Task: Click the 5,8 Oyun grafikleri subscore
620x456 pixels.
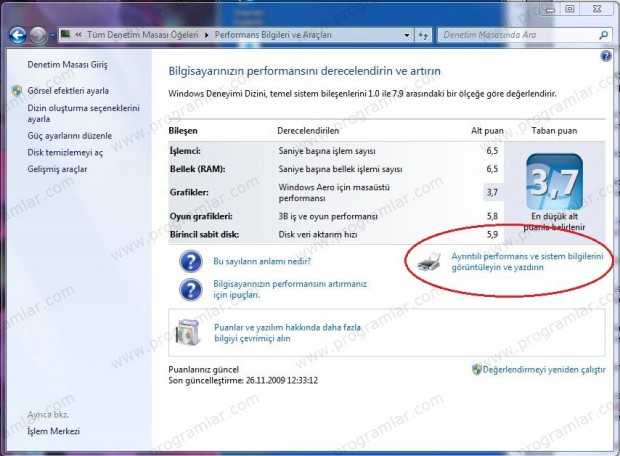Action: point(492,216)
